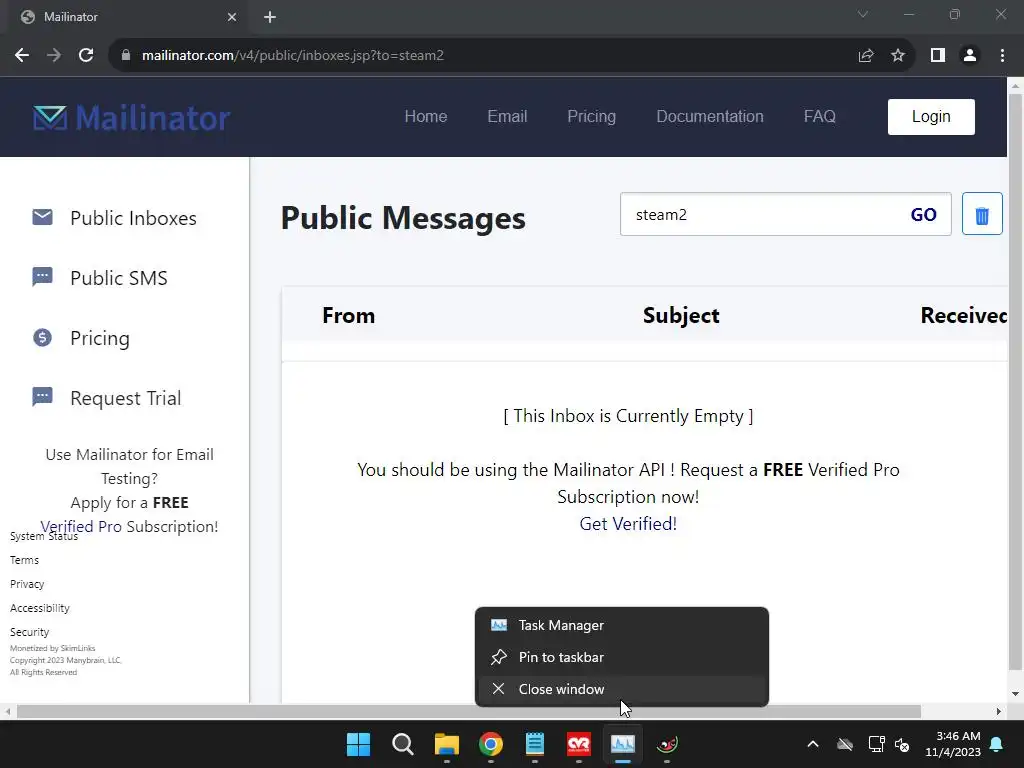This screenshot has height=768, width=1024.
Task: Click the GO button
Action: tap(923, 215)
